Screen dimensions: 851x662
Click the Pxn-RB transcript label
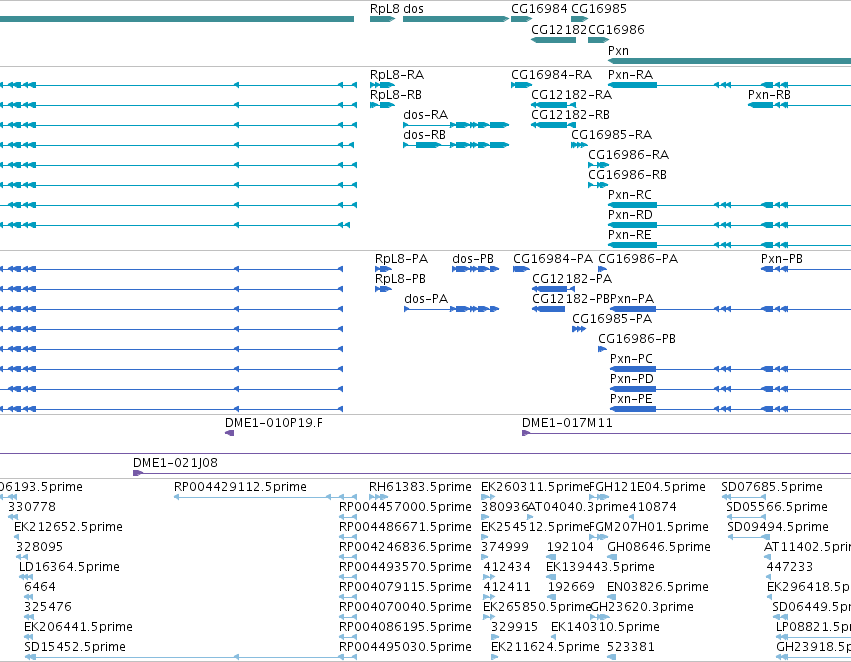769,95
